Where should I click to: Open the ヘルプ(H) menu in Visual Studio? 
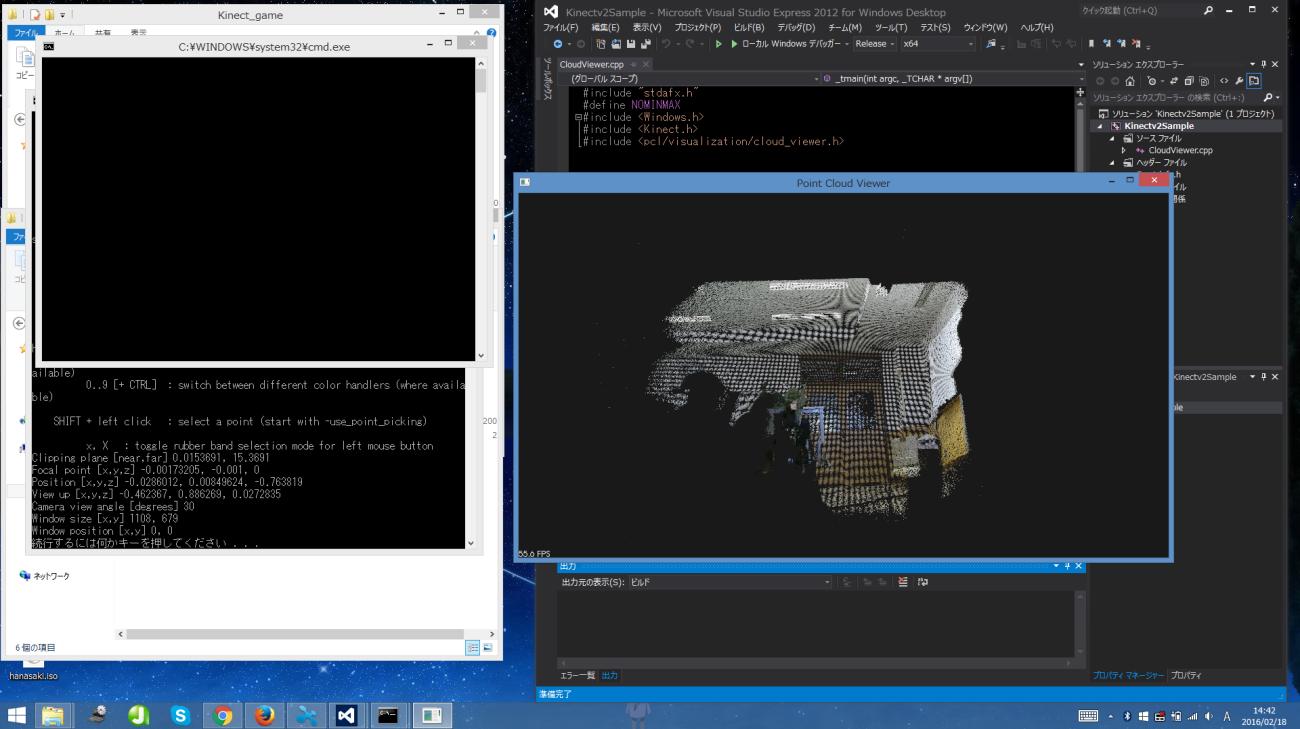pos(1037,28)
